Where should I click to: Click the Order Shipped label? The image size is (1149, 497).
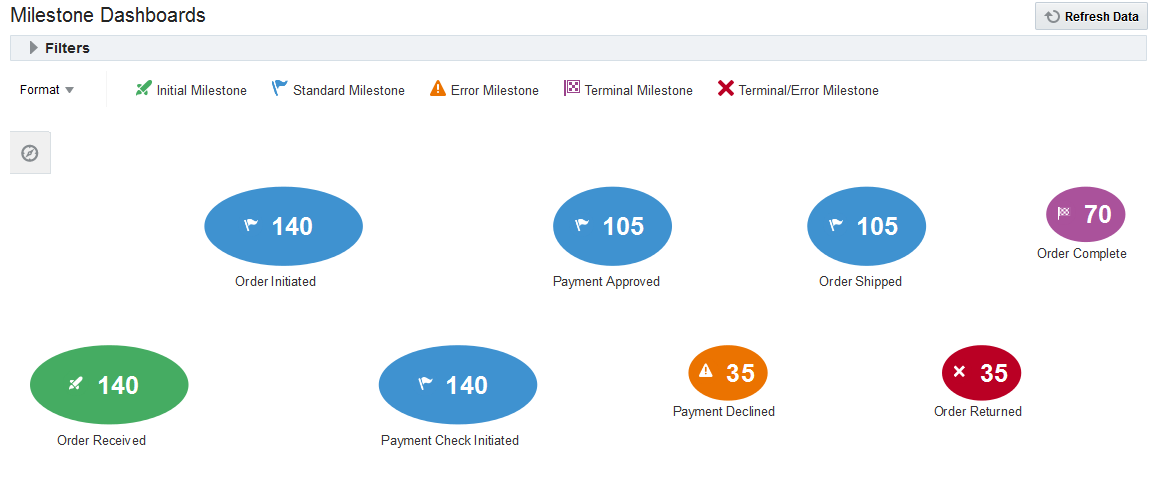pos(860,281)
